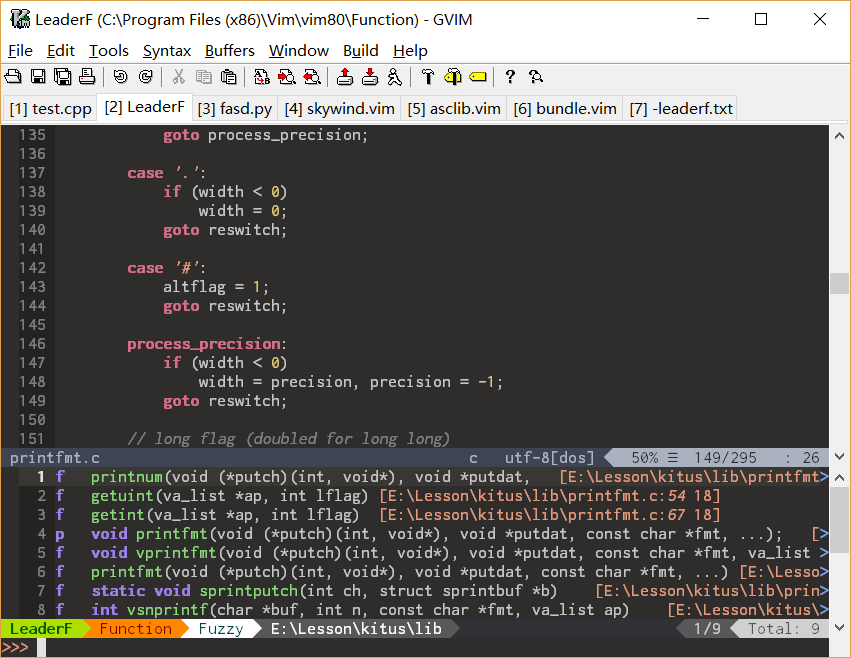Click the Function status bar segment
This screenshot has width=851, height=658.
(x=136, y=629)
